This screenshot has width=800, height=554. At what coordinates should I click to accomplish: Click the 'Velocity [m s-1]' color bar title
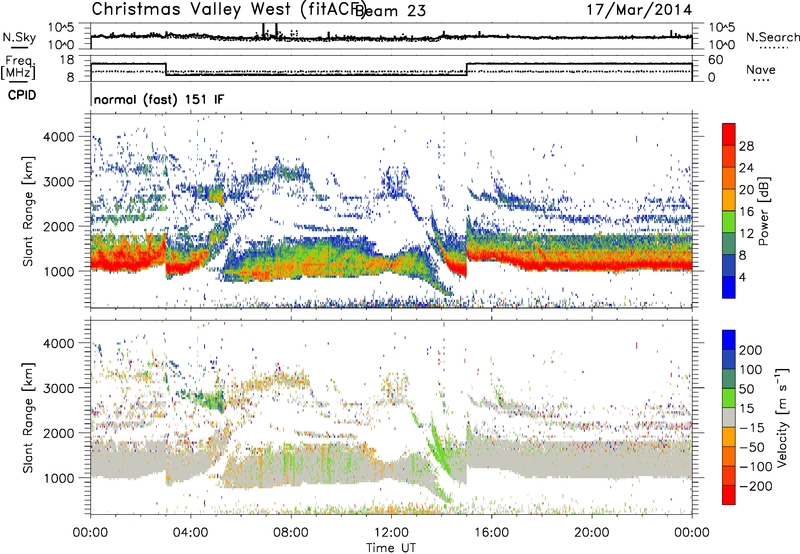point(782,417)
